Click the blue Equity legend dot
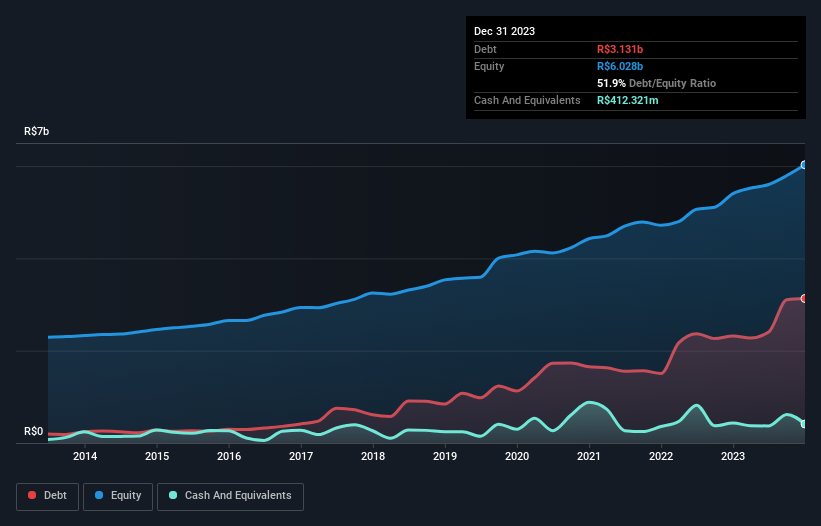This screenshot has width=821, height=526. tap(99, 495)
